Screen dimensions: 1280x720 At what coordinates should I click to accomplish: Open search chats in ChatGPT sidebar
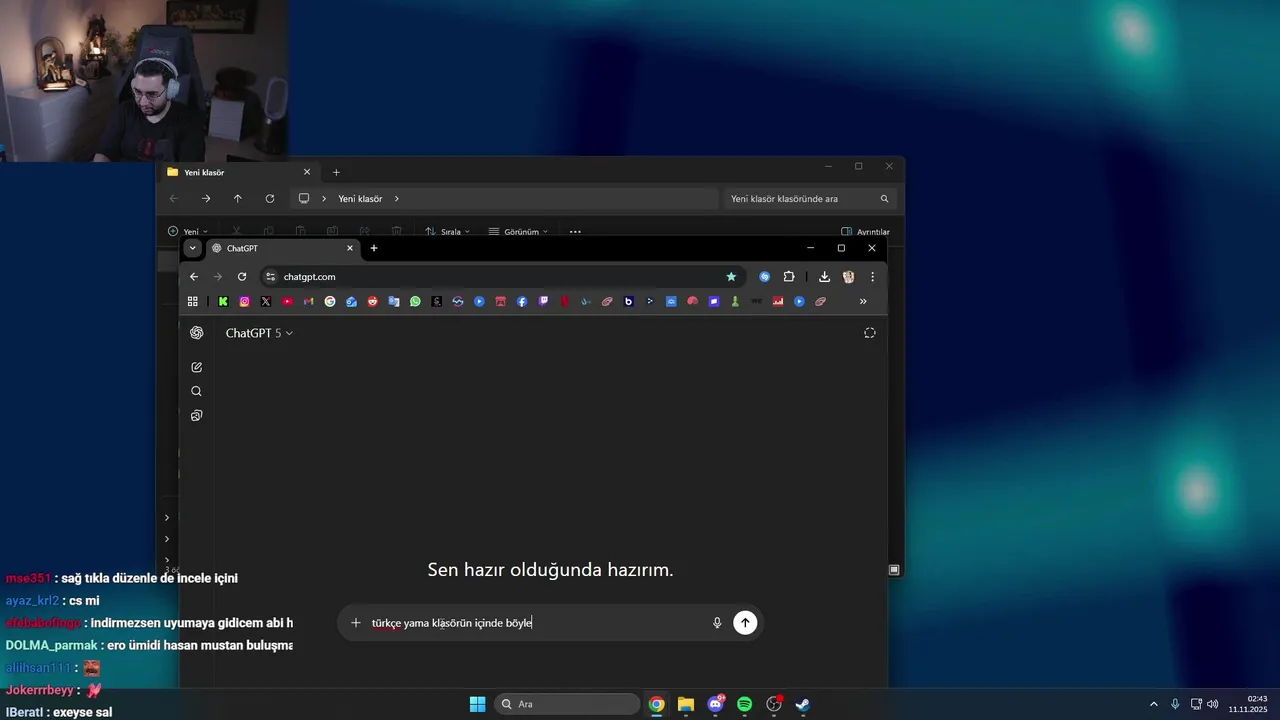[x=196, y=391]
